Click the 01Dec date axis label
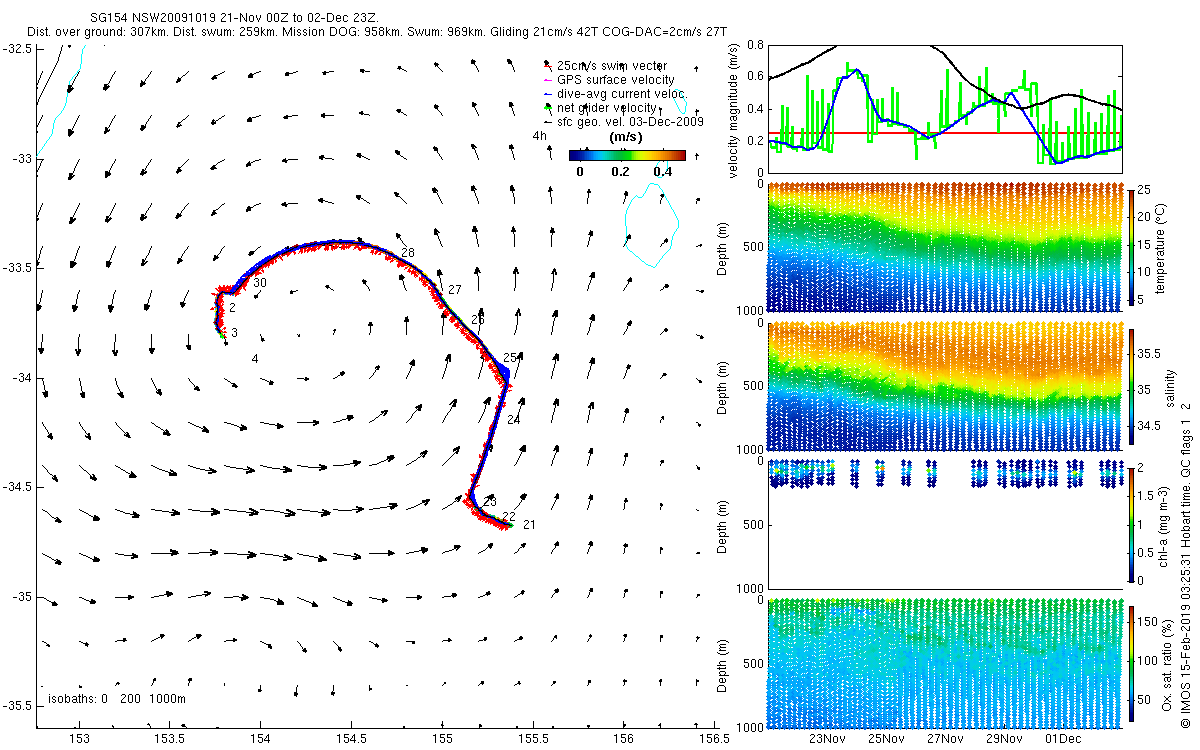 (x=1063, y=740)
